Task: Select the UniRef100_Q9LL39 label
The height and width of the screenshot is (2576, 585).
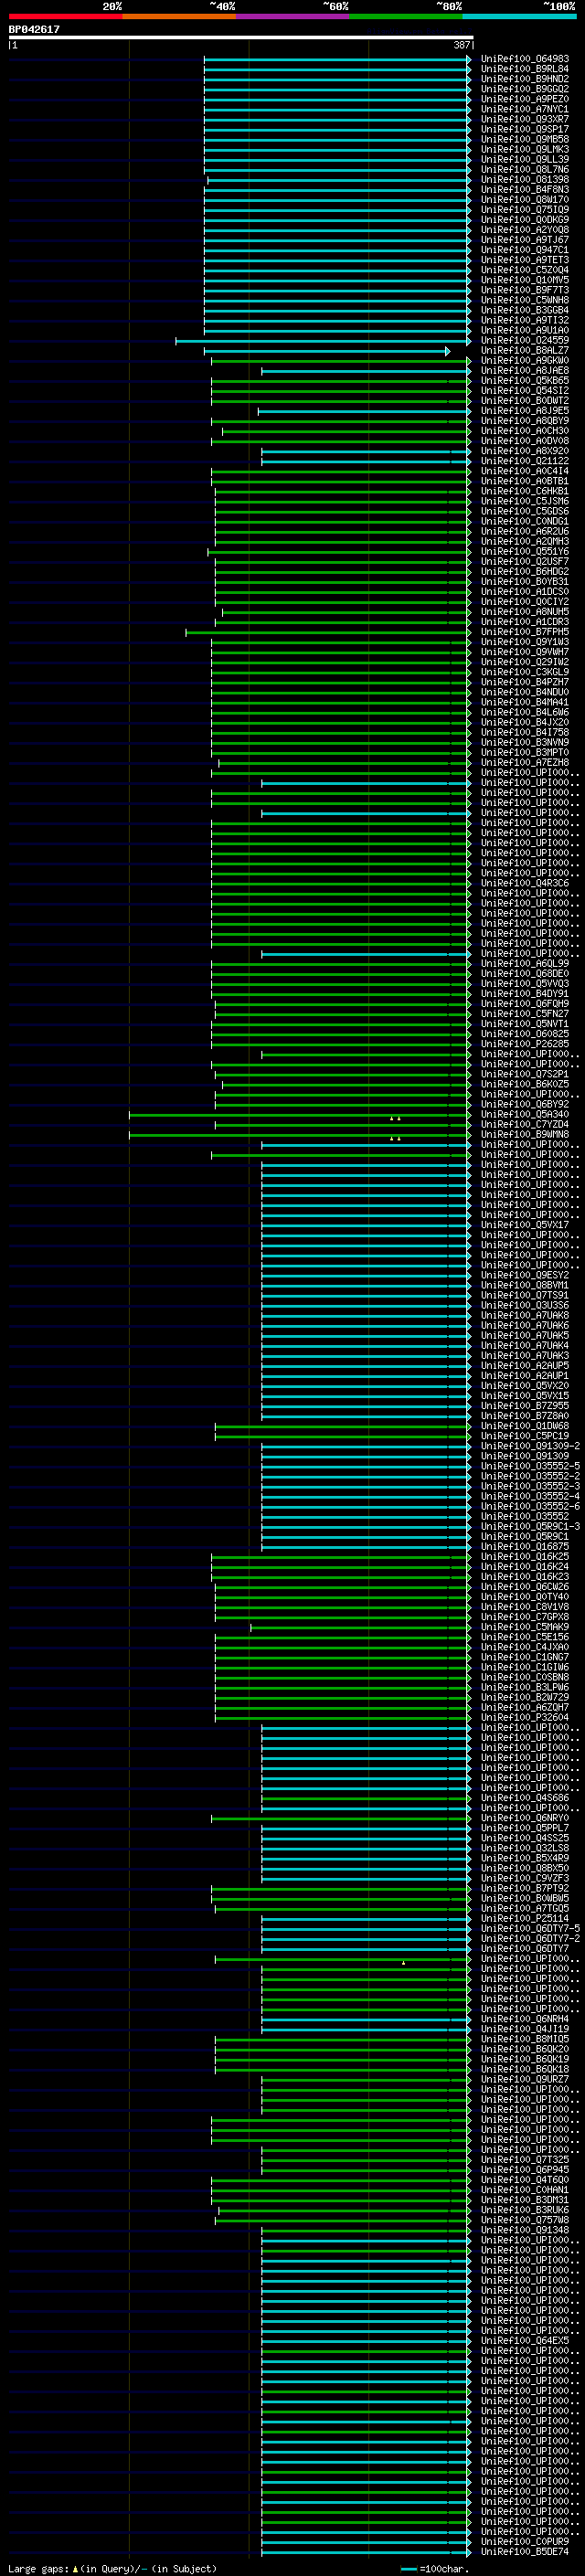Action: (524, 160)
